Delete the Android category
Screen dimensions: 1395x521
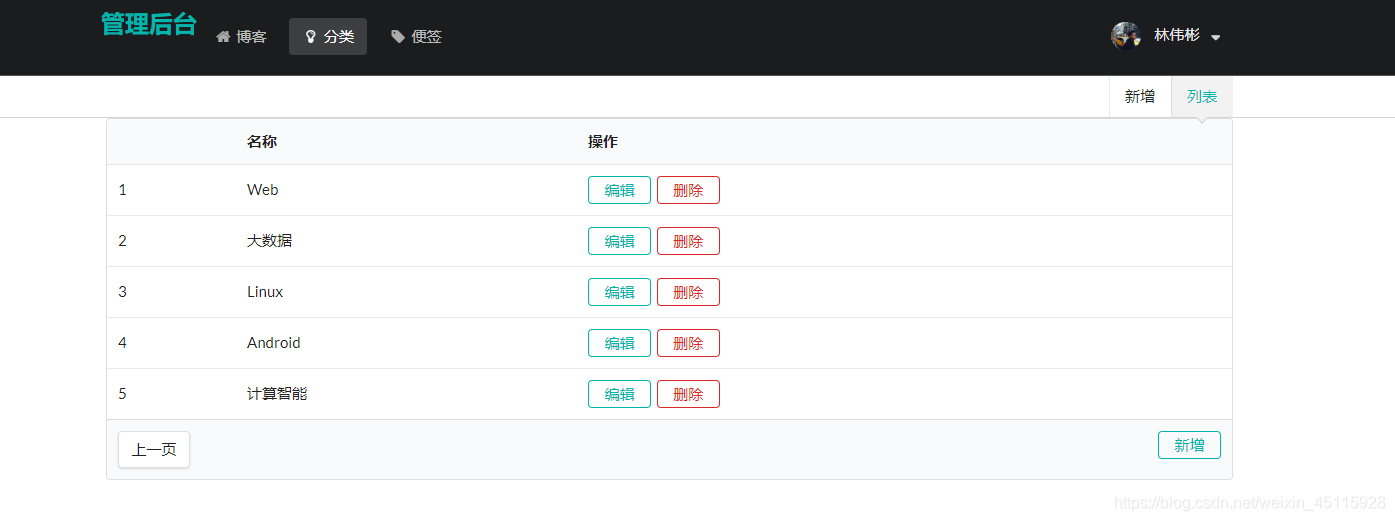688,343
